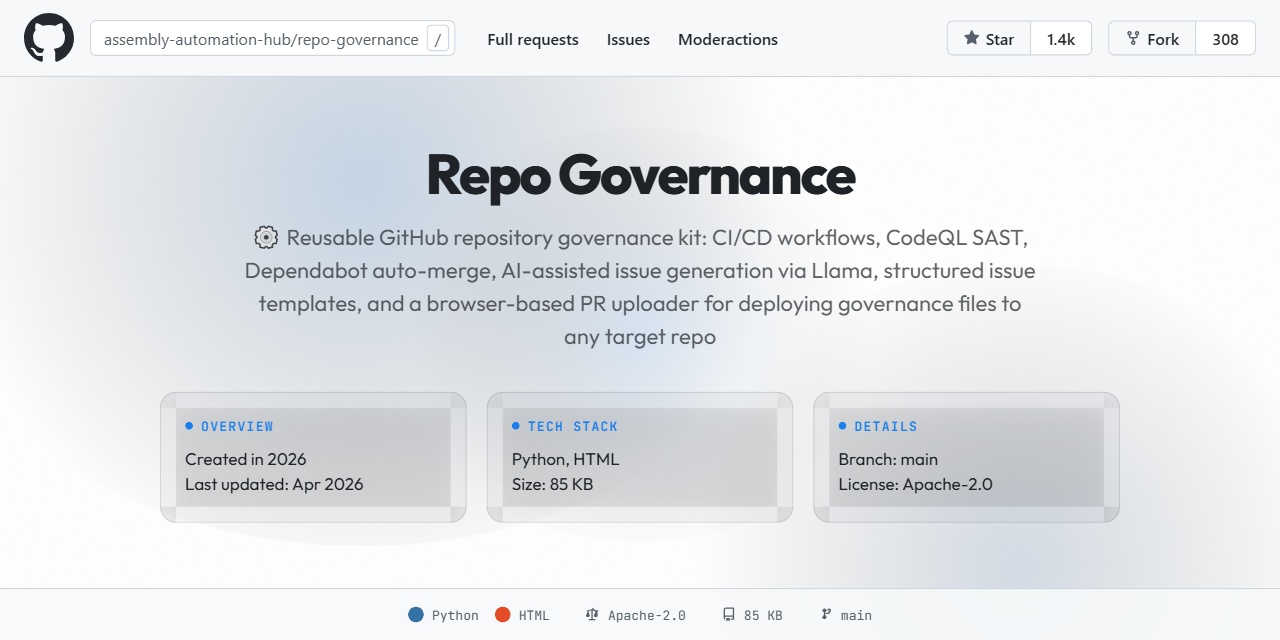Click the GitHub logo in the header
The image size is (1280, 640).
(x=48, y=38)
